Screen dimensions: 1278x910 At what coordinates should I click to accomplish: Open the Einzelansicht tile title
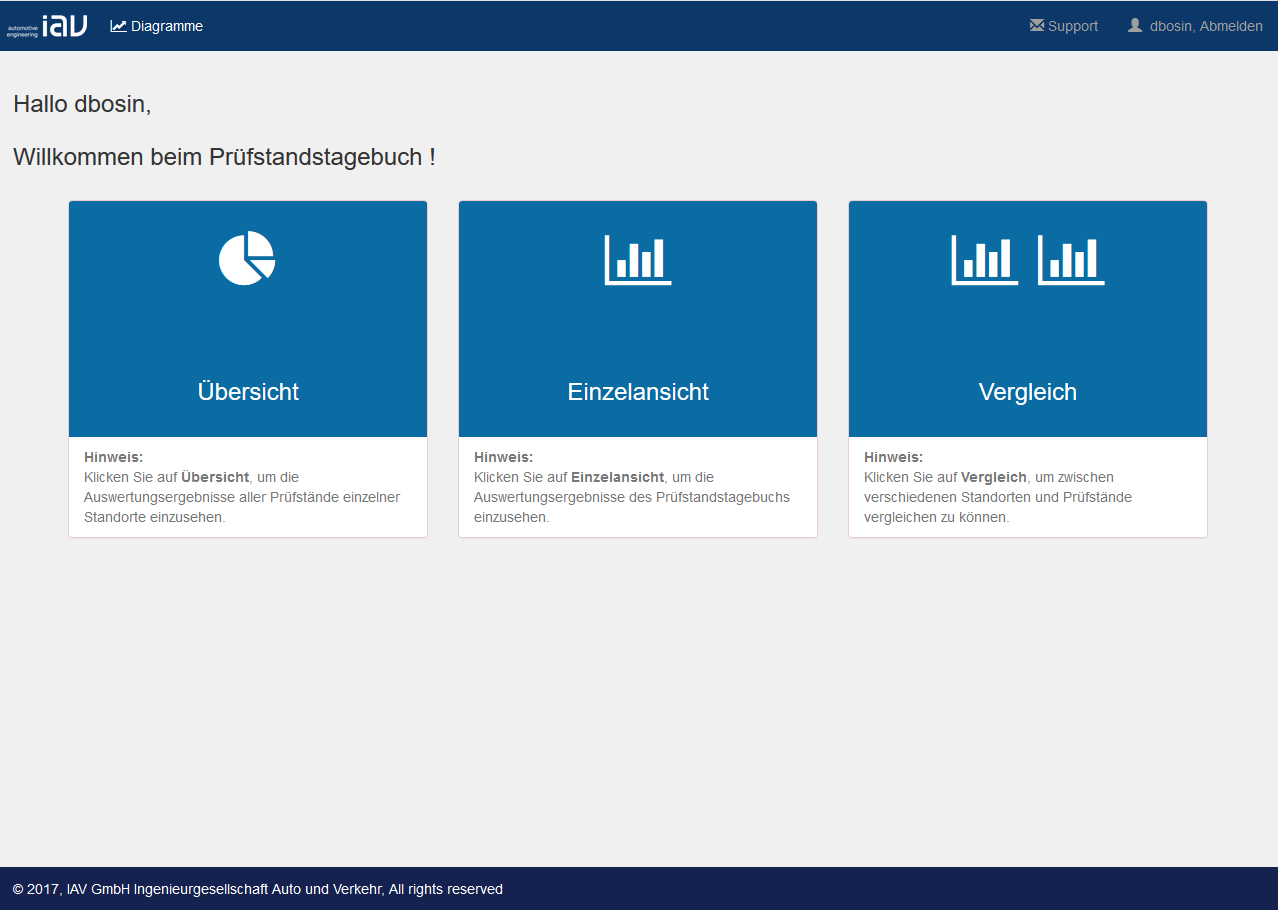pyautogui.click(x=638, y=392)
